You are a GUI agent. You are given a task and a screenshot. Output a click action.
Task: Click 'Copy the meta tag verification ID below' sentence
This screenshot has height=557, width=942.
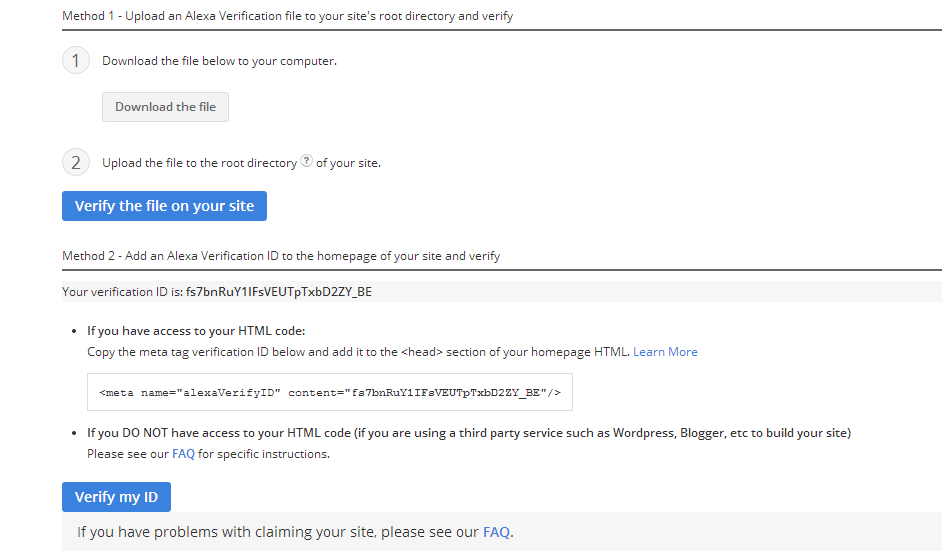point(359,352)
